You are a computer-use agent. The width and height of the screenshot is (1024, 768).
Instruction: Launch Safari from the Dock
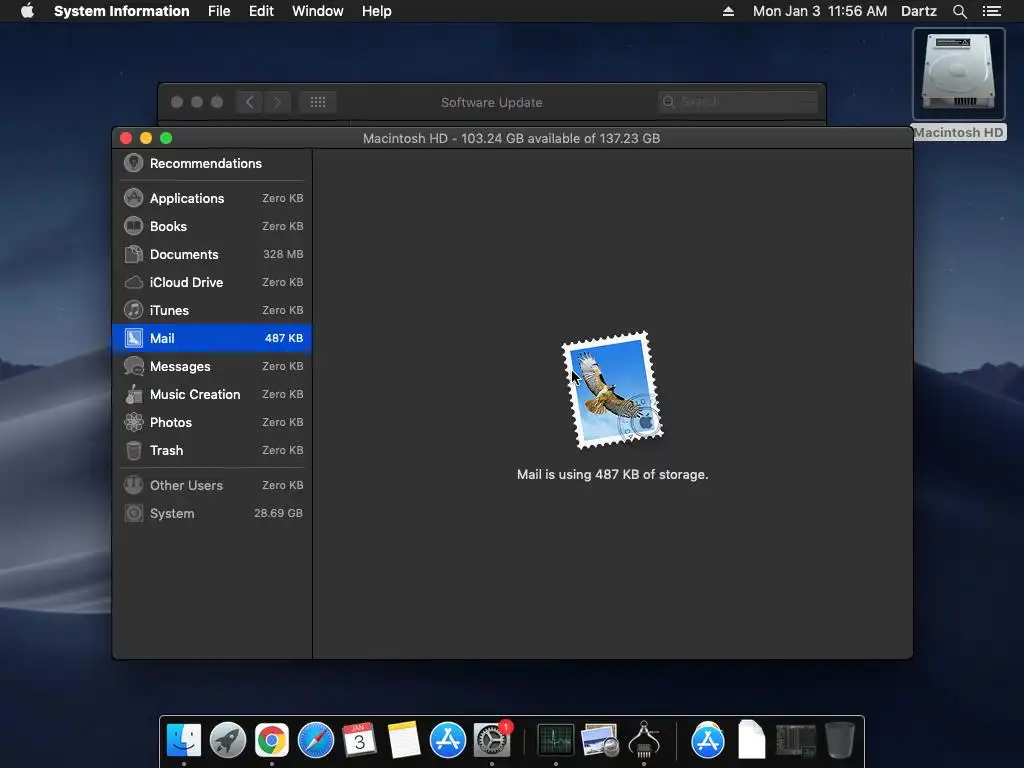click(315, 740)
